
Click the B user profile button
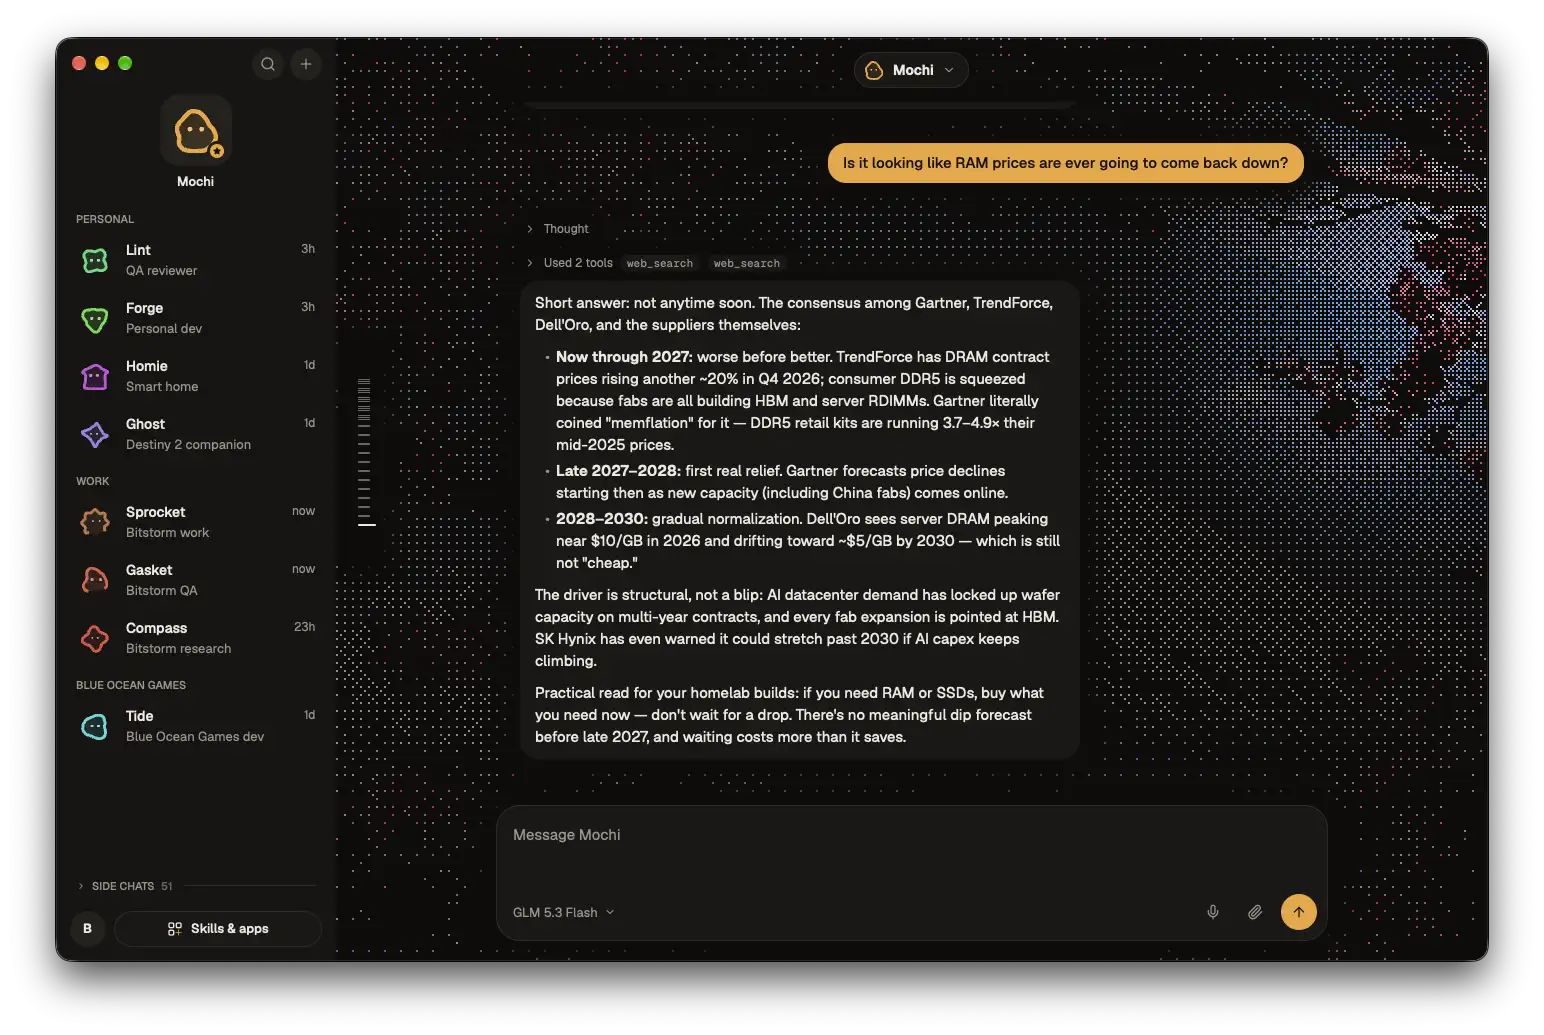88,929
